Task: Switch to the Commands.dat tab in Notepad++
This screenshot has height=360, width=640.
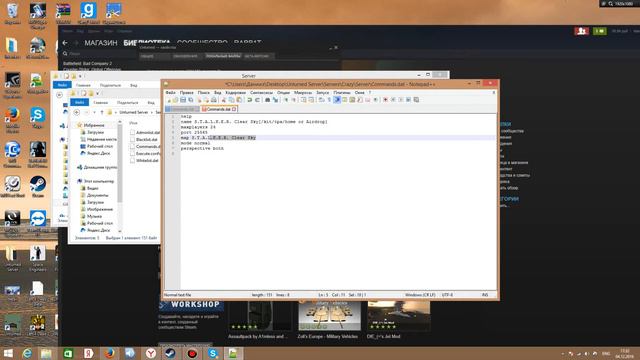Action: pos(219,109)
